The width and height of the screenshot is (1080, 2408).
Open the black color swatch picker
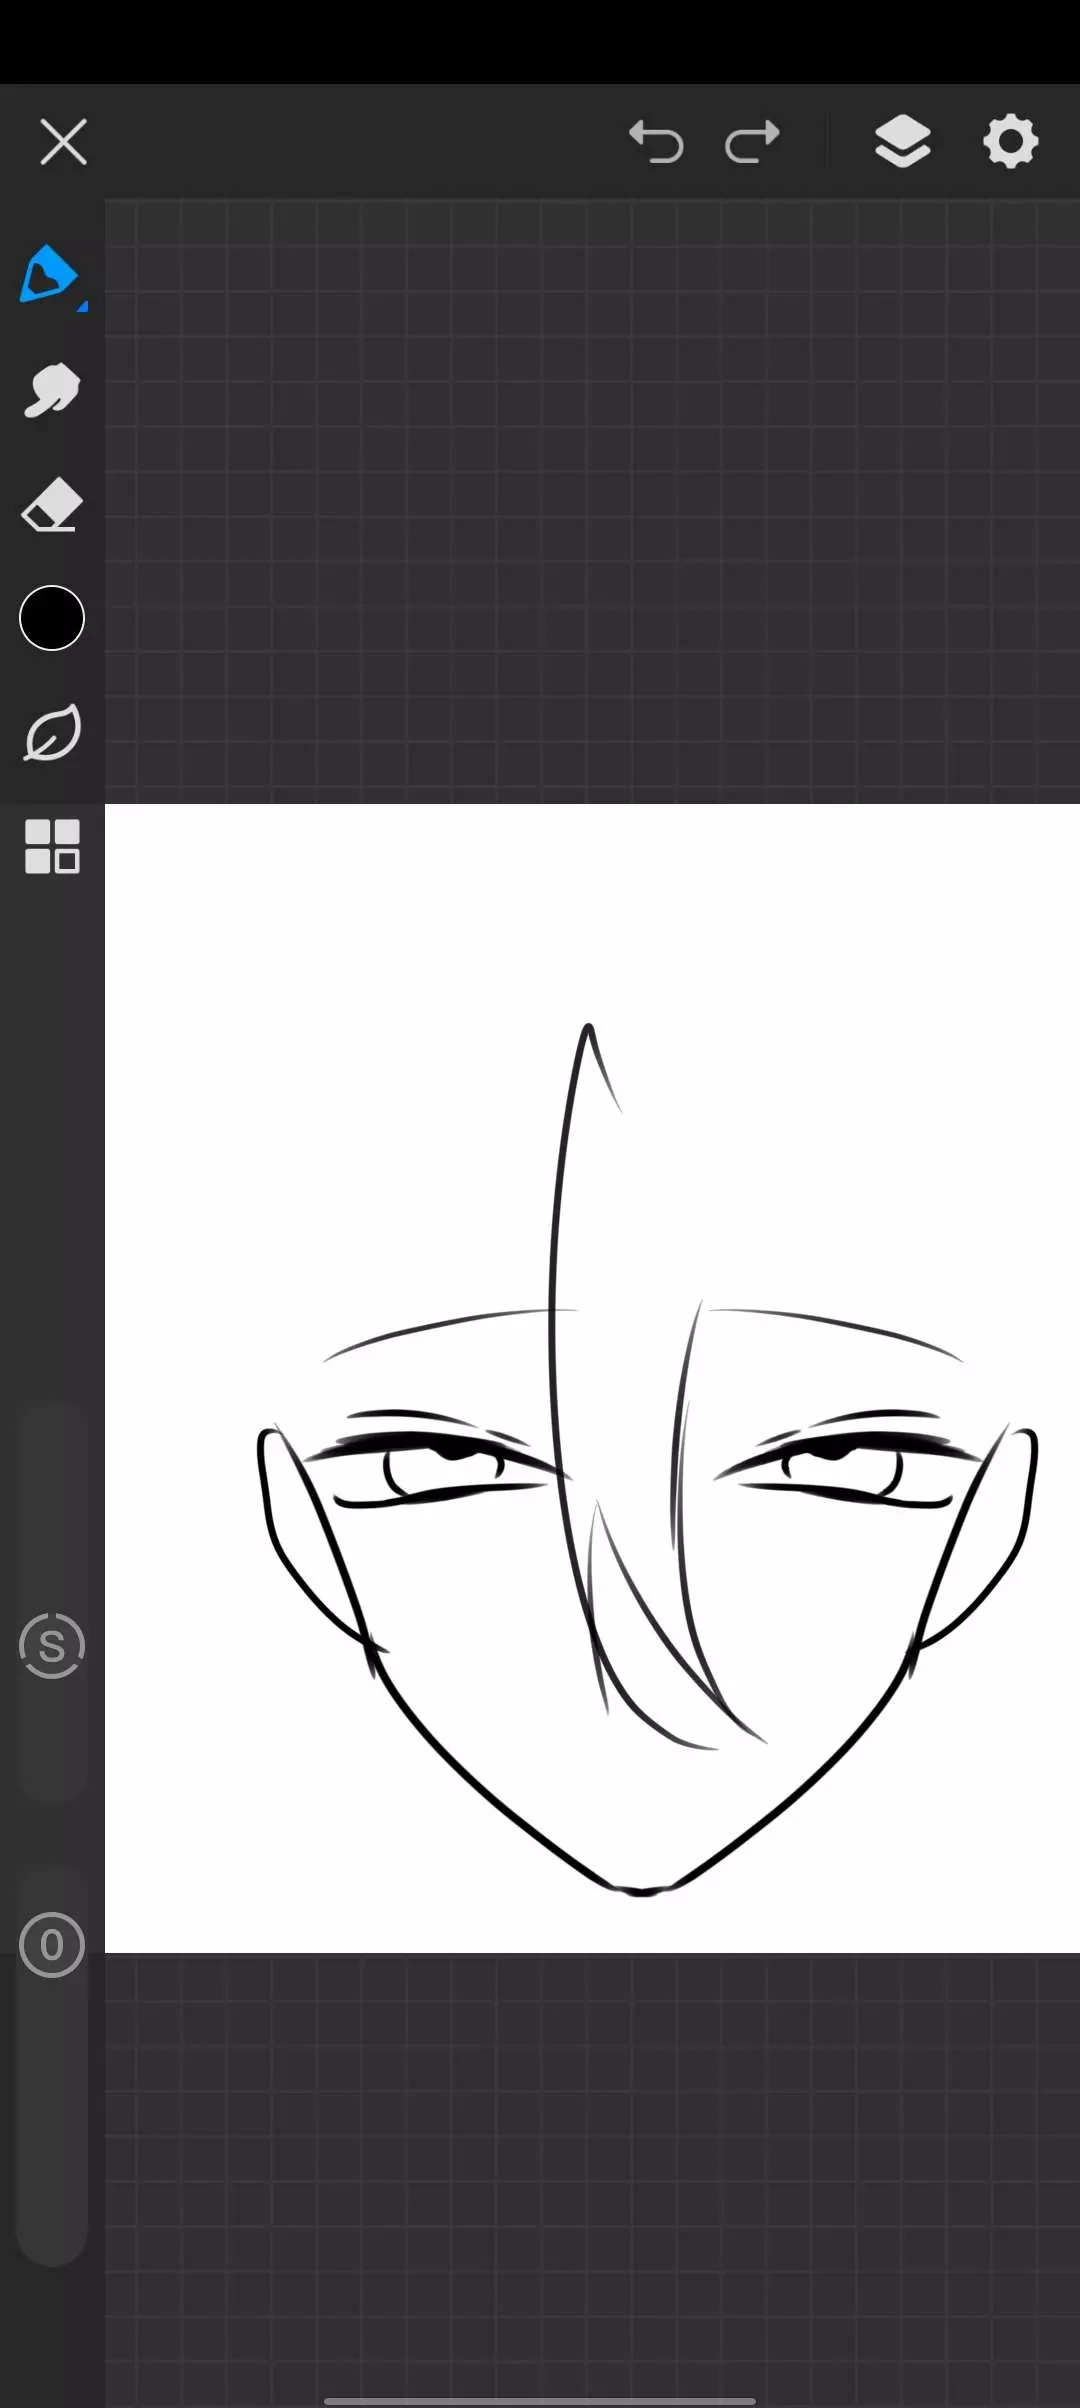pyautogui.click(x=52, y=618)
